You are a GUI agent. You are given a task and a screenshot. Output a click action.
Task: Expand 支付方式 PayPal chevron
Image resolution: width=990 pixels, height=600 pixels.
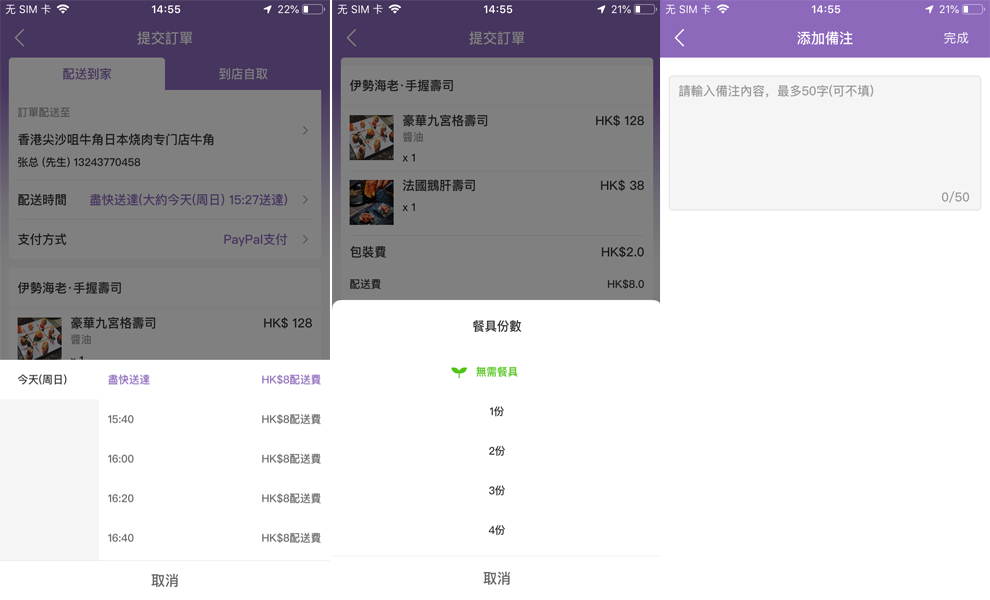click(305, 239)
